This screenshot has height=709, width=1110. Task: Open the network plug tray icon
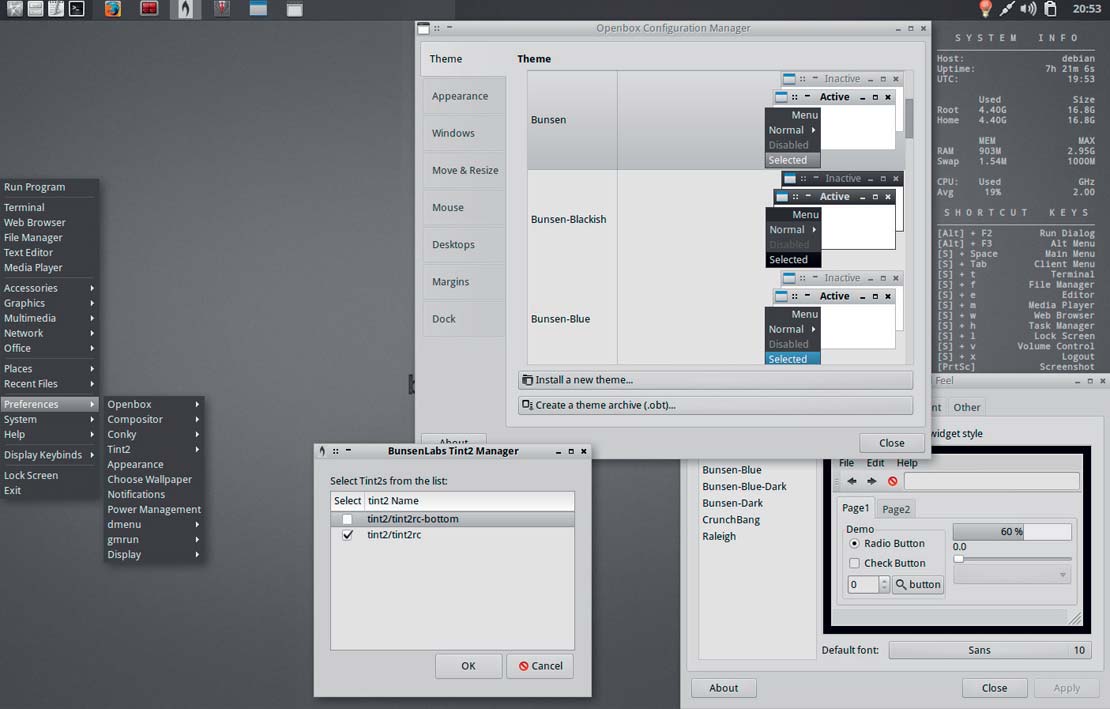click(x=1007, y=8)
